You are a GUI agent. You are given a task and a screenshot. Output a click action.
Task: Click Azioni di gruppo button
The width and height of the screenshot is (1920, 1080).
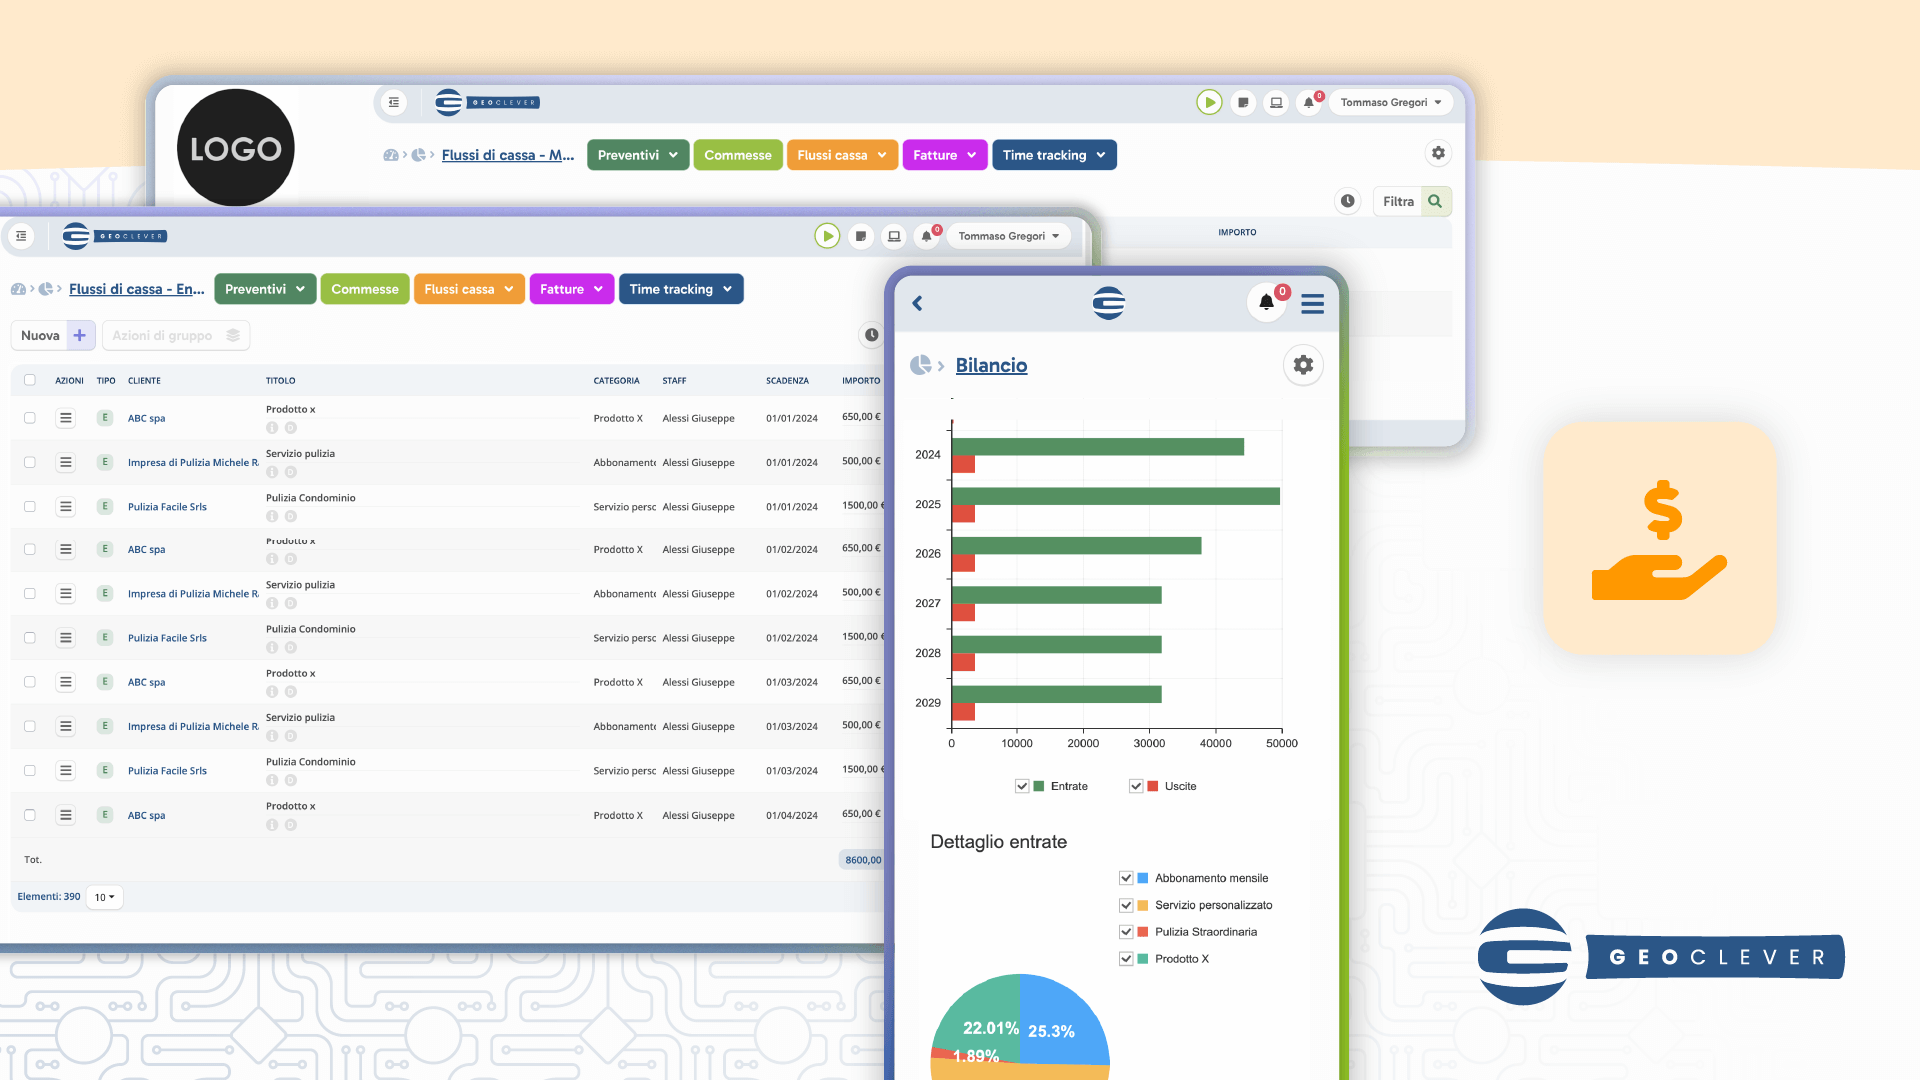coord(176,335)
